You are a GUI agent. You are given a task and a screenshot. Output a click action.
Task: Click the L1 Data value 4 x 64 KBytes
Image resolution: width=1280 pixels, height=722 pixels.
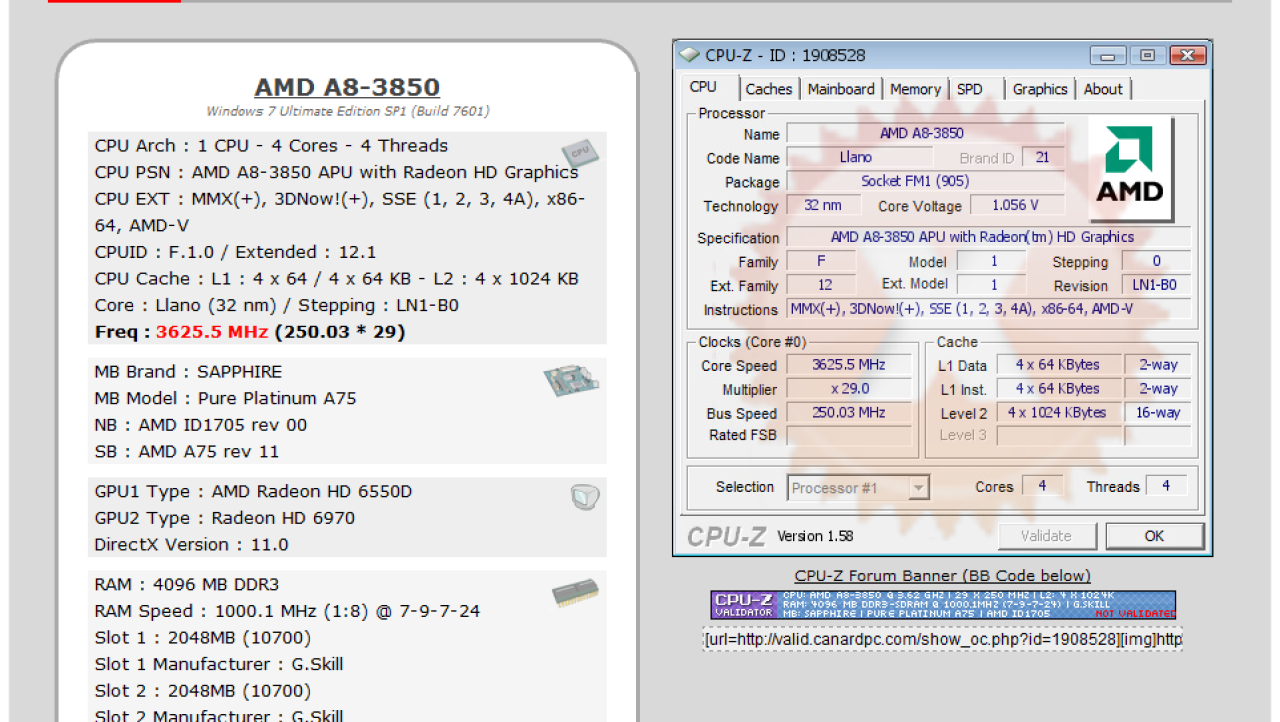(x=1057, y=365)
